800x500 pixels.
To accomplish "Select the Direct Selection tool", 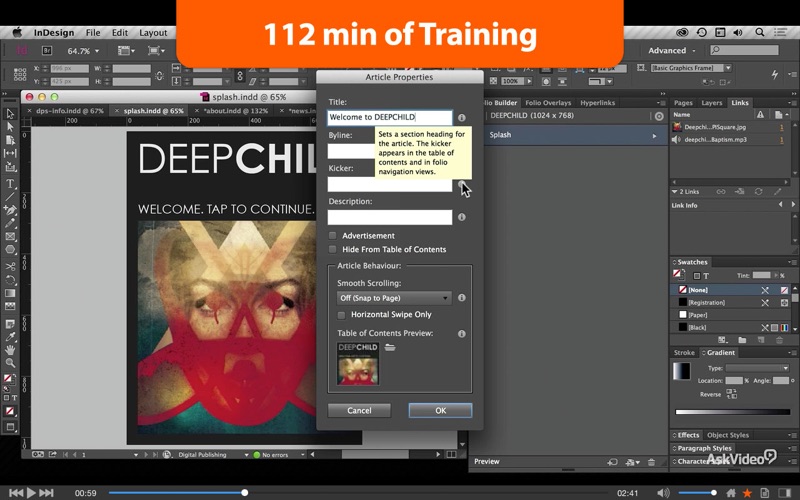I will [x=10, y=127].
